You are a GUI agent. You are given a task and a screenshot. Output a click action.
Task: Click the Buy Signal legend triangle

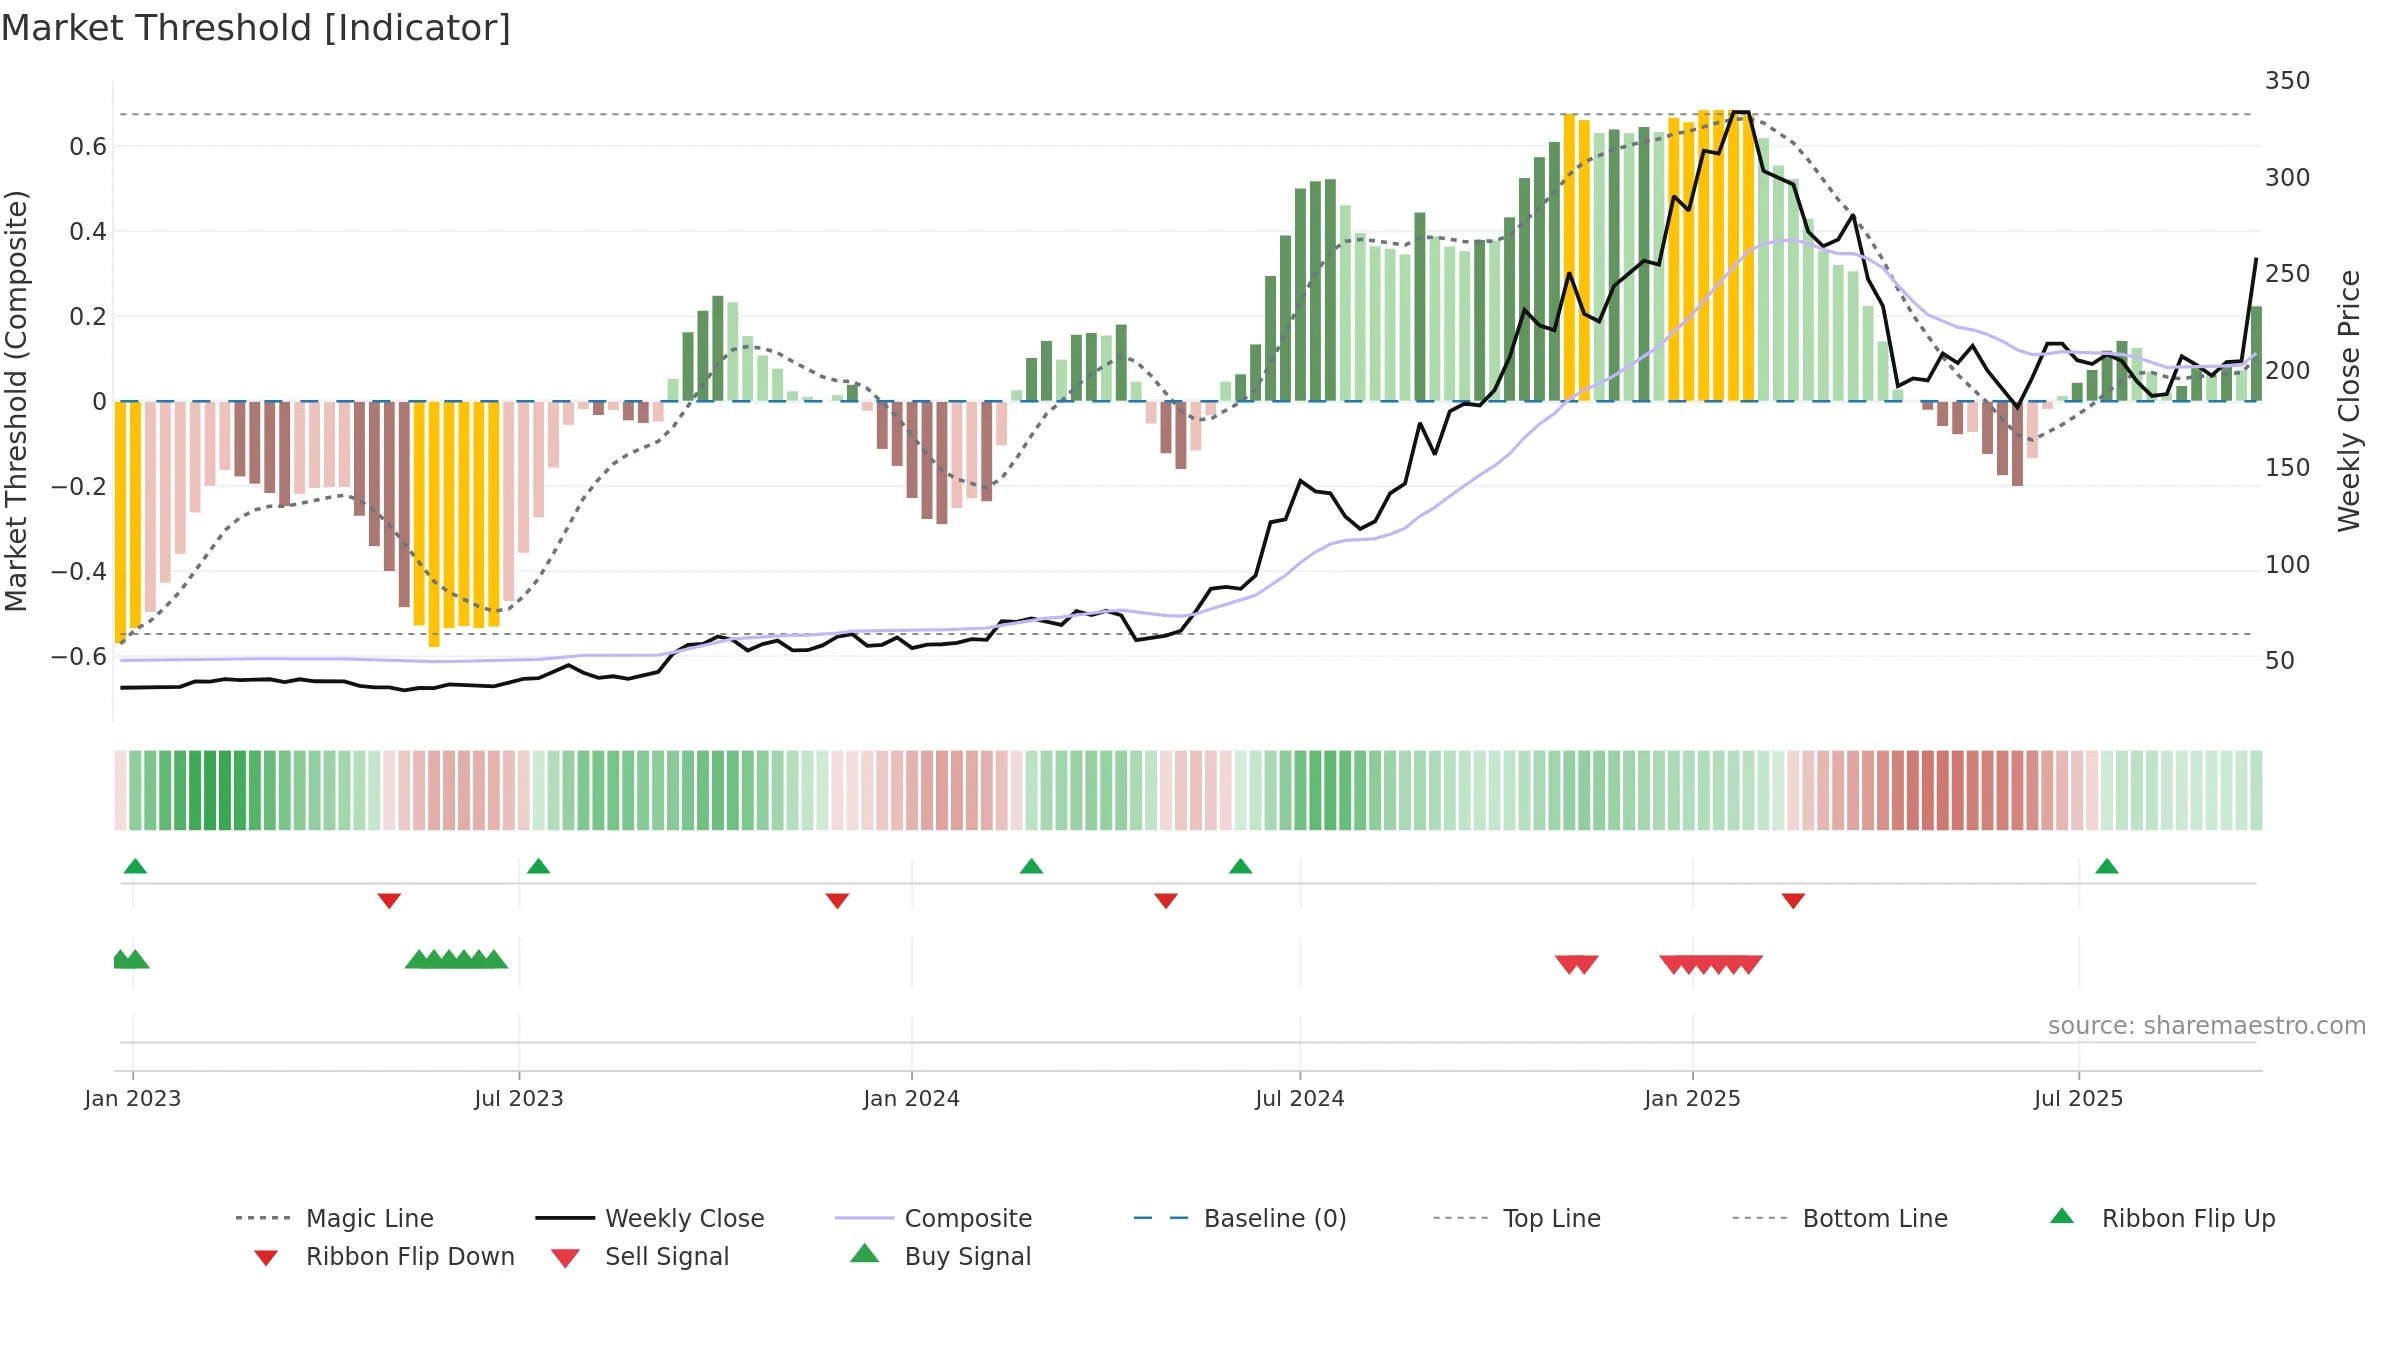point(865,1253)
